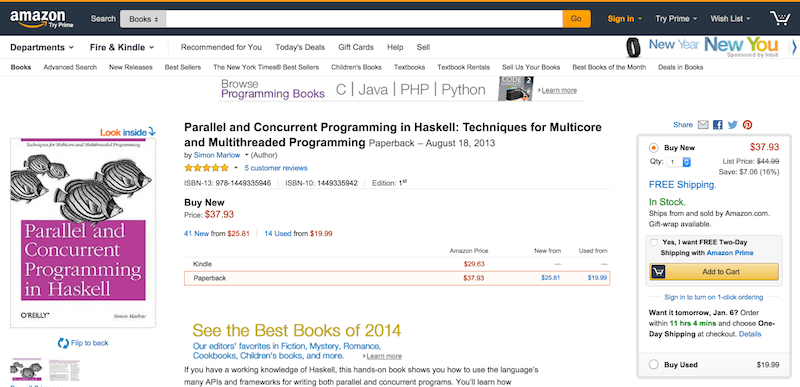Click the Amazon logo
Image resolution: width=800 pixels, height=387 pixels.
(x=41, y=19)
